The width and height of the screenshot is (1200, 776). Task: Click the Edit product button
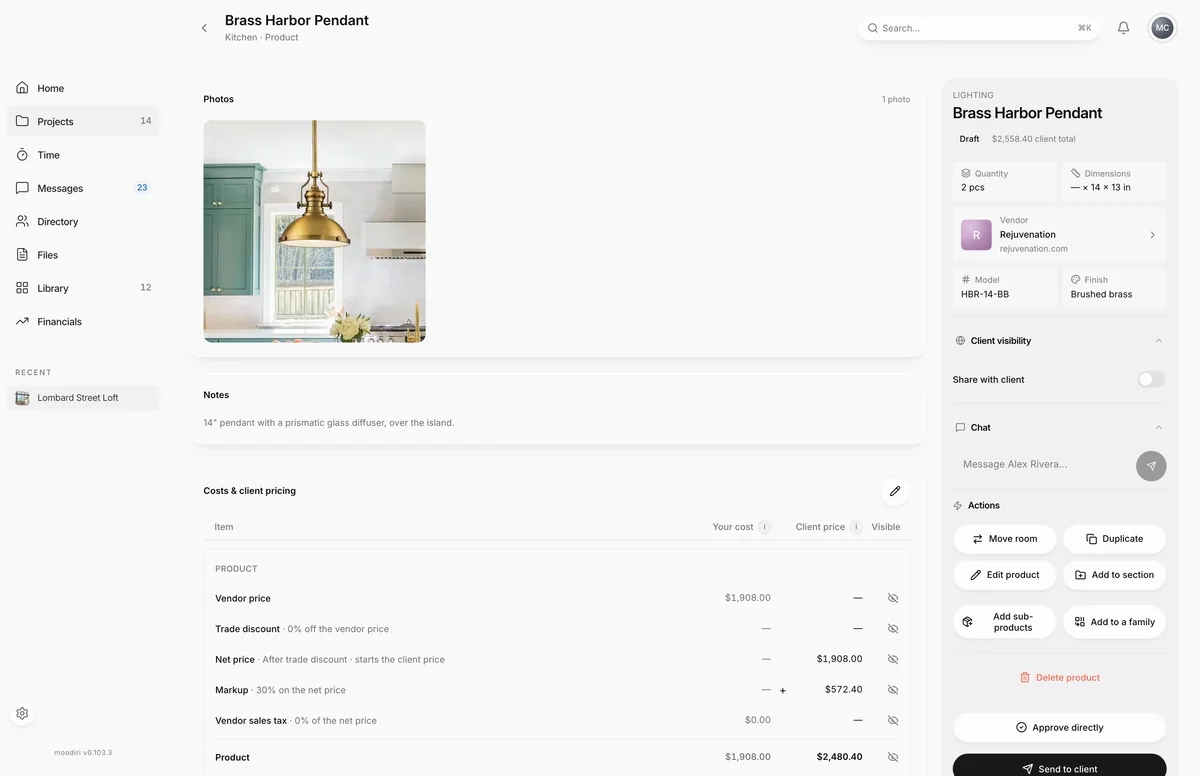[1004, 575]
